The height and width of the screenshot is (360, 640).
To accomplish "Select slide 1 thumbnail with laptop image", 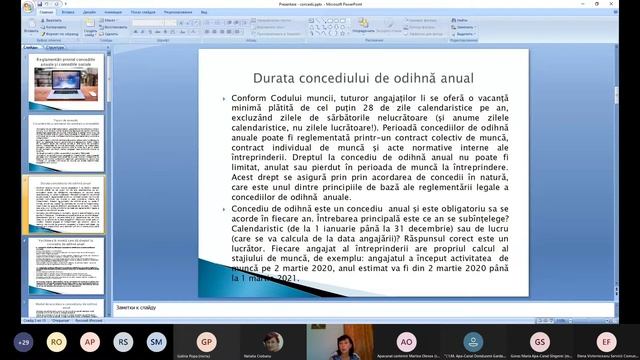I will pyautogui.click(x=66, y=83).
